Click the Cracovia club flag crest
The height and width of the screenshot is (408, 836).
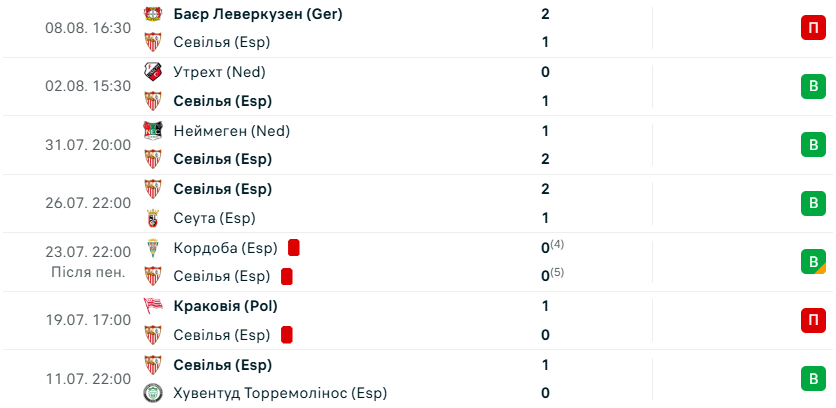[153, 306]
